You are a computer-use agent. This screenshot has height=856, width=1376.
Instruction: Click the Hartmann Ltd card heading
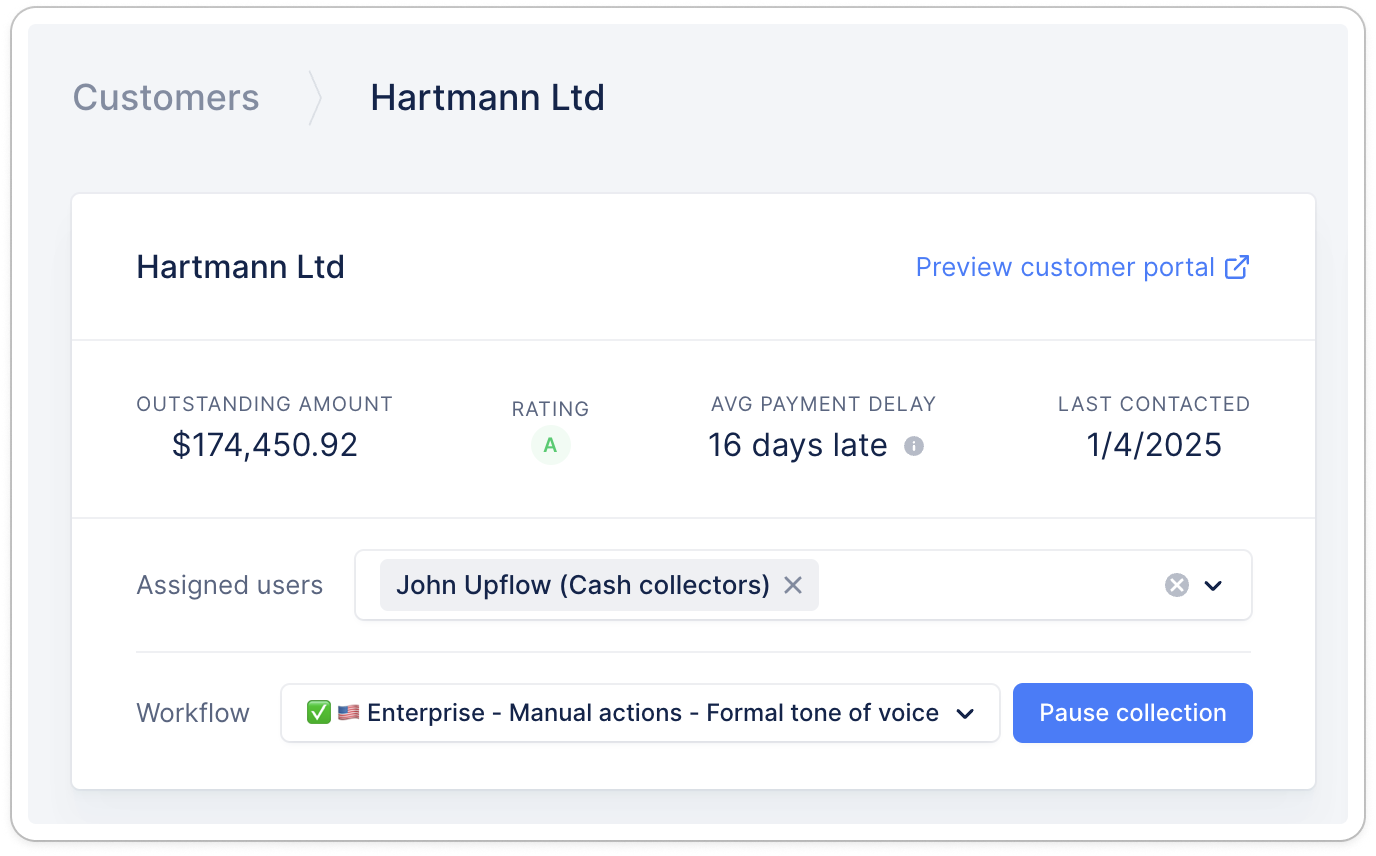point(240,267)
